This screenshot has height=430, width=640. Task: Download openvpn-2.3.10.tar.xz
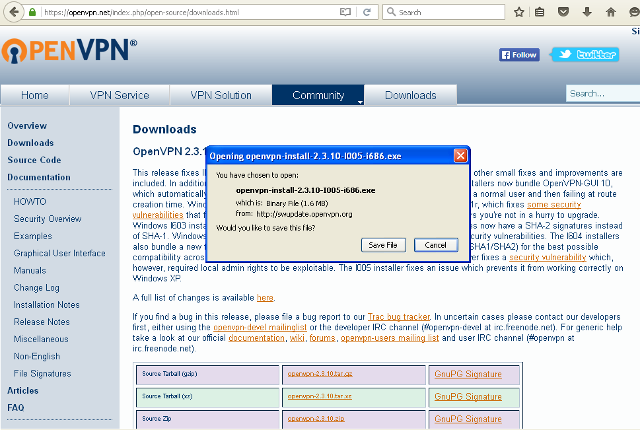(319, 396)
